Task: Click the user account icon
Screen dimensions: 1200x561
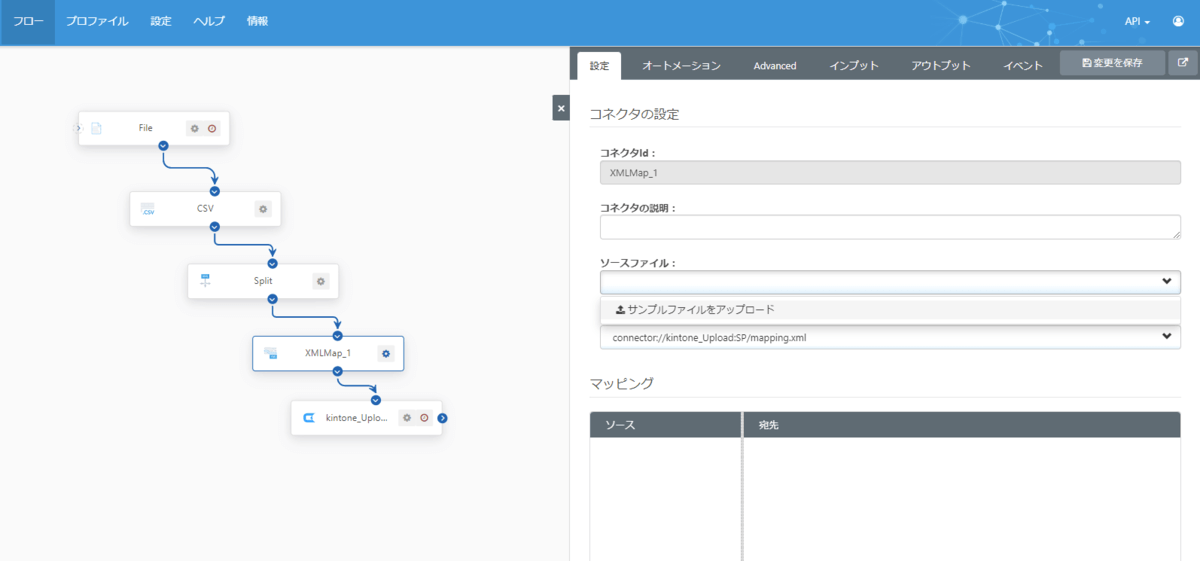Action: [x=1178, y=21]
